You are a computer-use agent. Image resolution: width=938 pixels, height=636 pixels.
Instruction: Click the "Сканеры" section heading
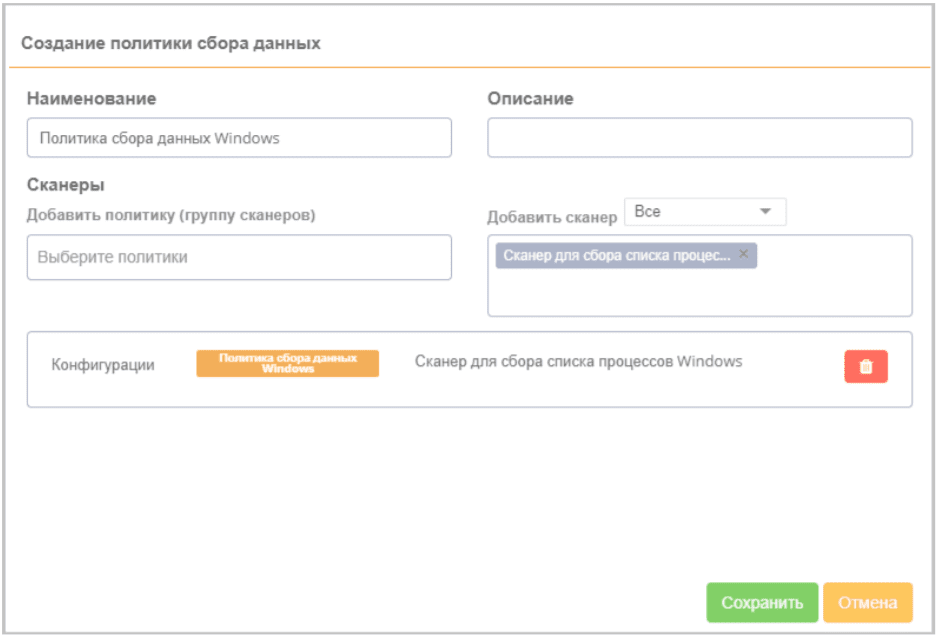click(66, 184)
